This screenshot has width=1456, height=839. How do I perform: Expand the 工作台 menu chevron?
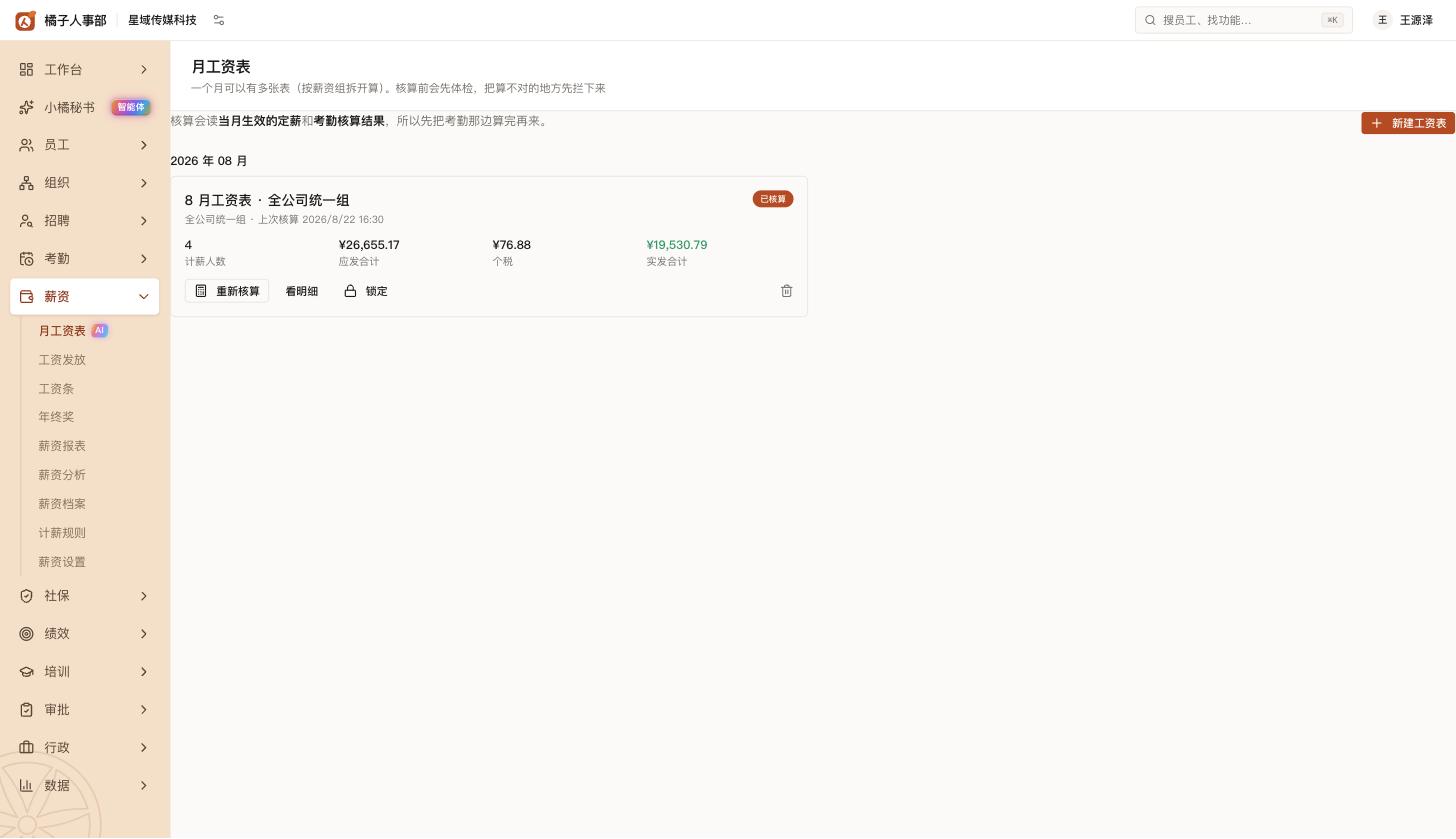(143, 70)
